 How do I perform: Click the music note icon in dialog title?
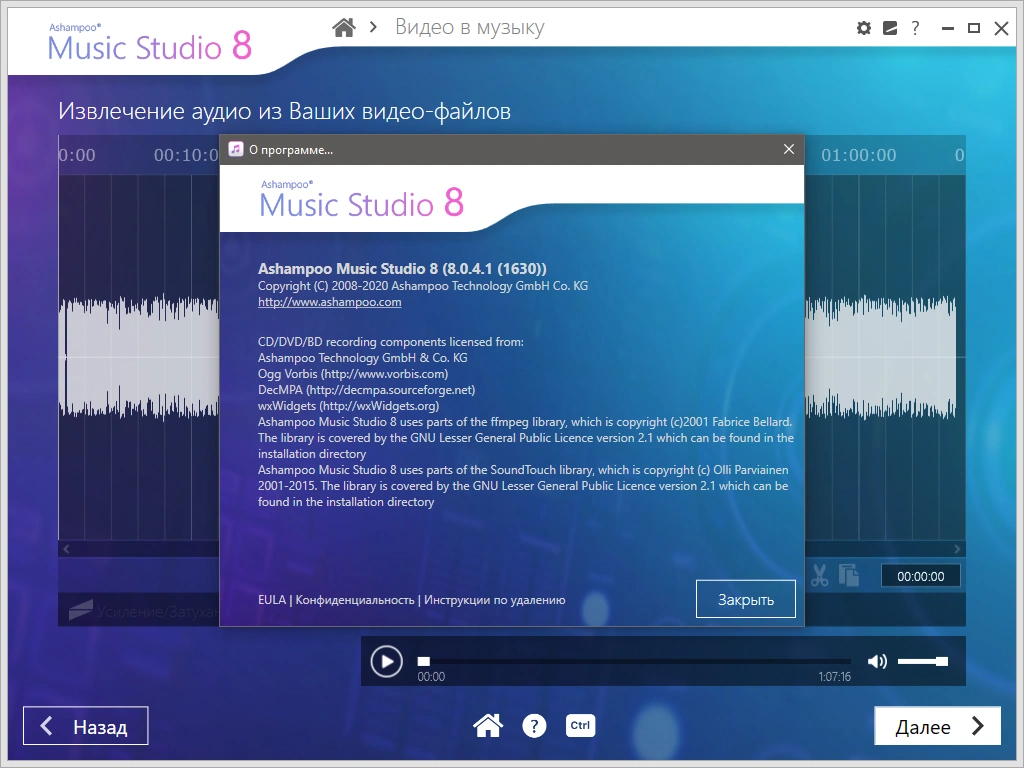tap(236, 150)
